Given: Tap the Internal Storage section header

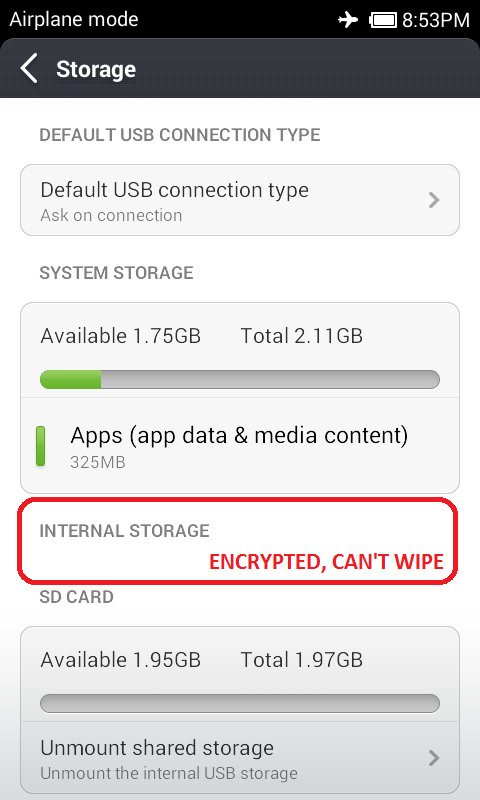Looking at the screenshot, I should (124, 531).
